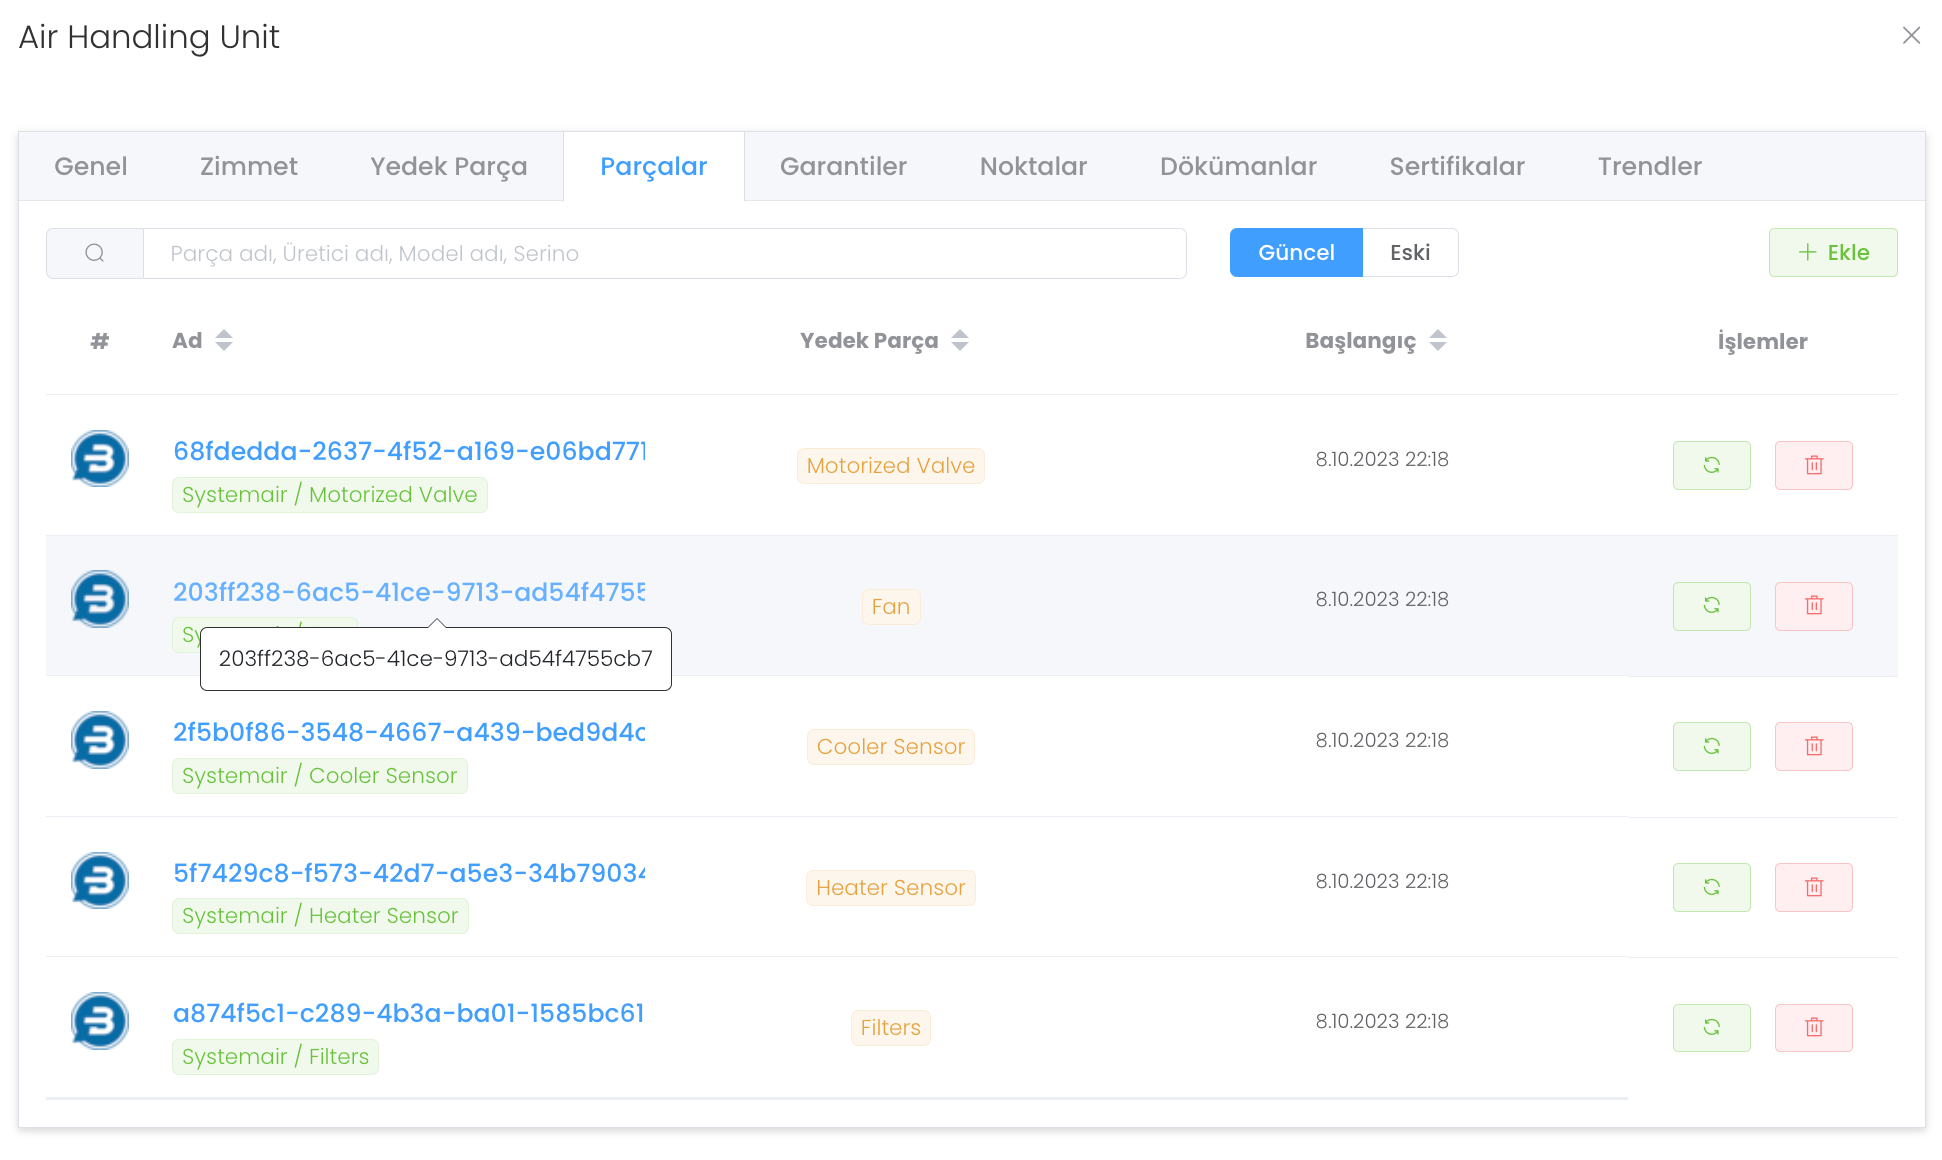1942x1160 pixels.
Task: Click the search magnifier icon
Action: (95, 253)
